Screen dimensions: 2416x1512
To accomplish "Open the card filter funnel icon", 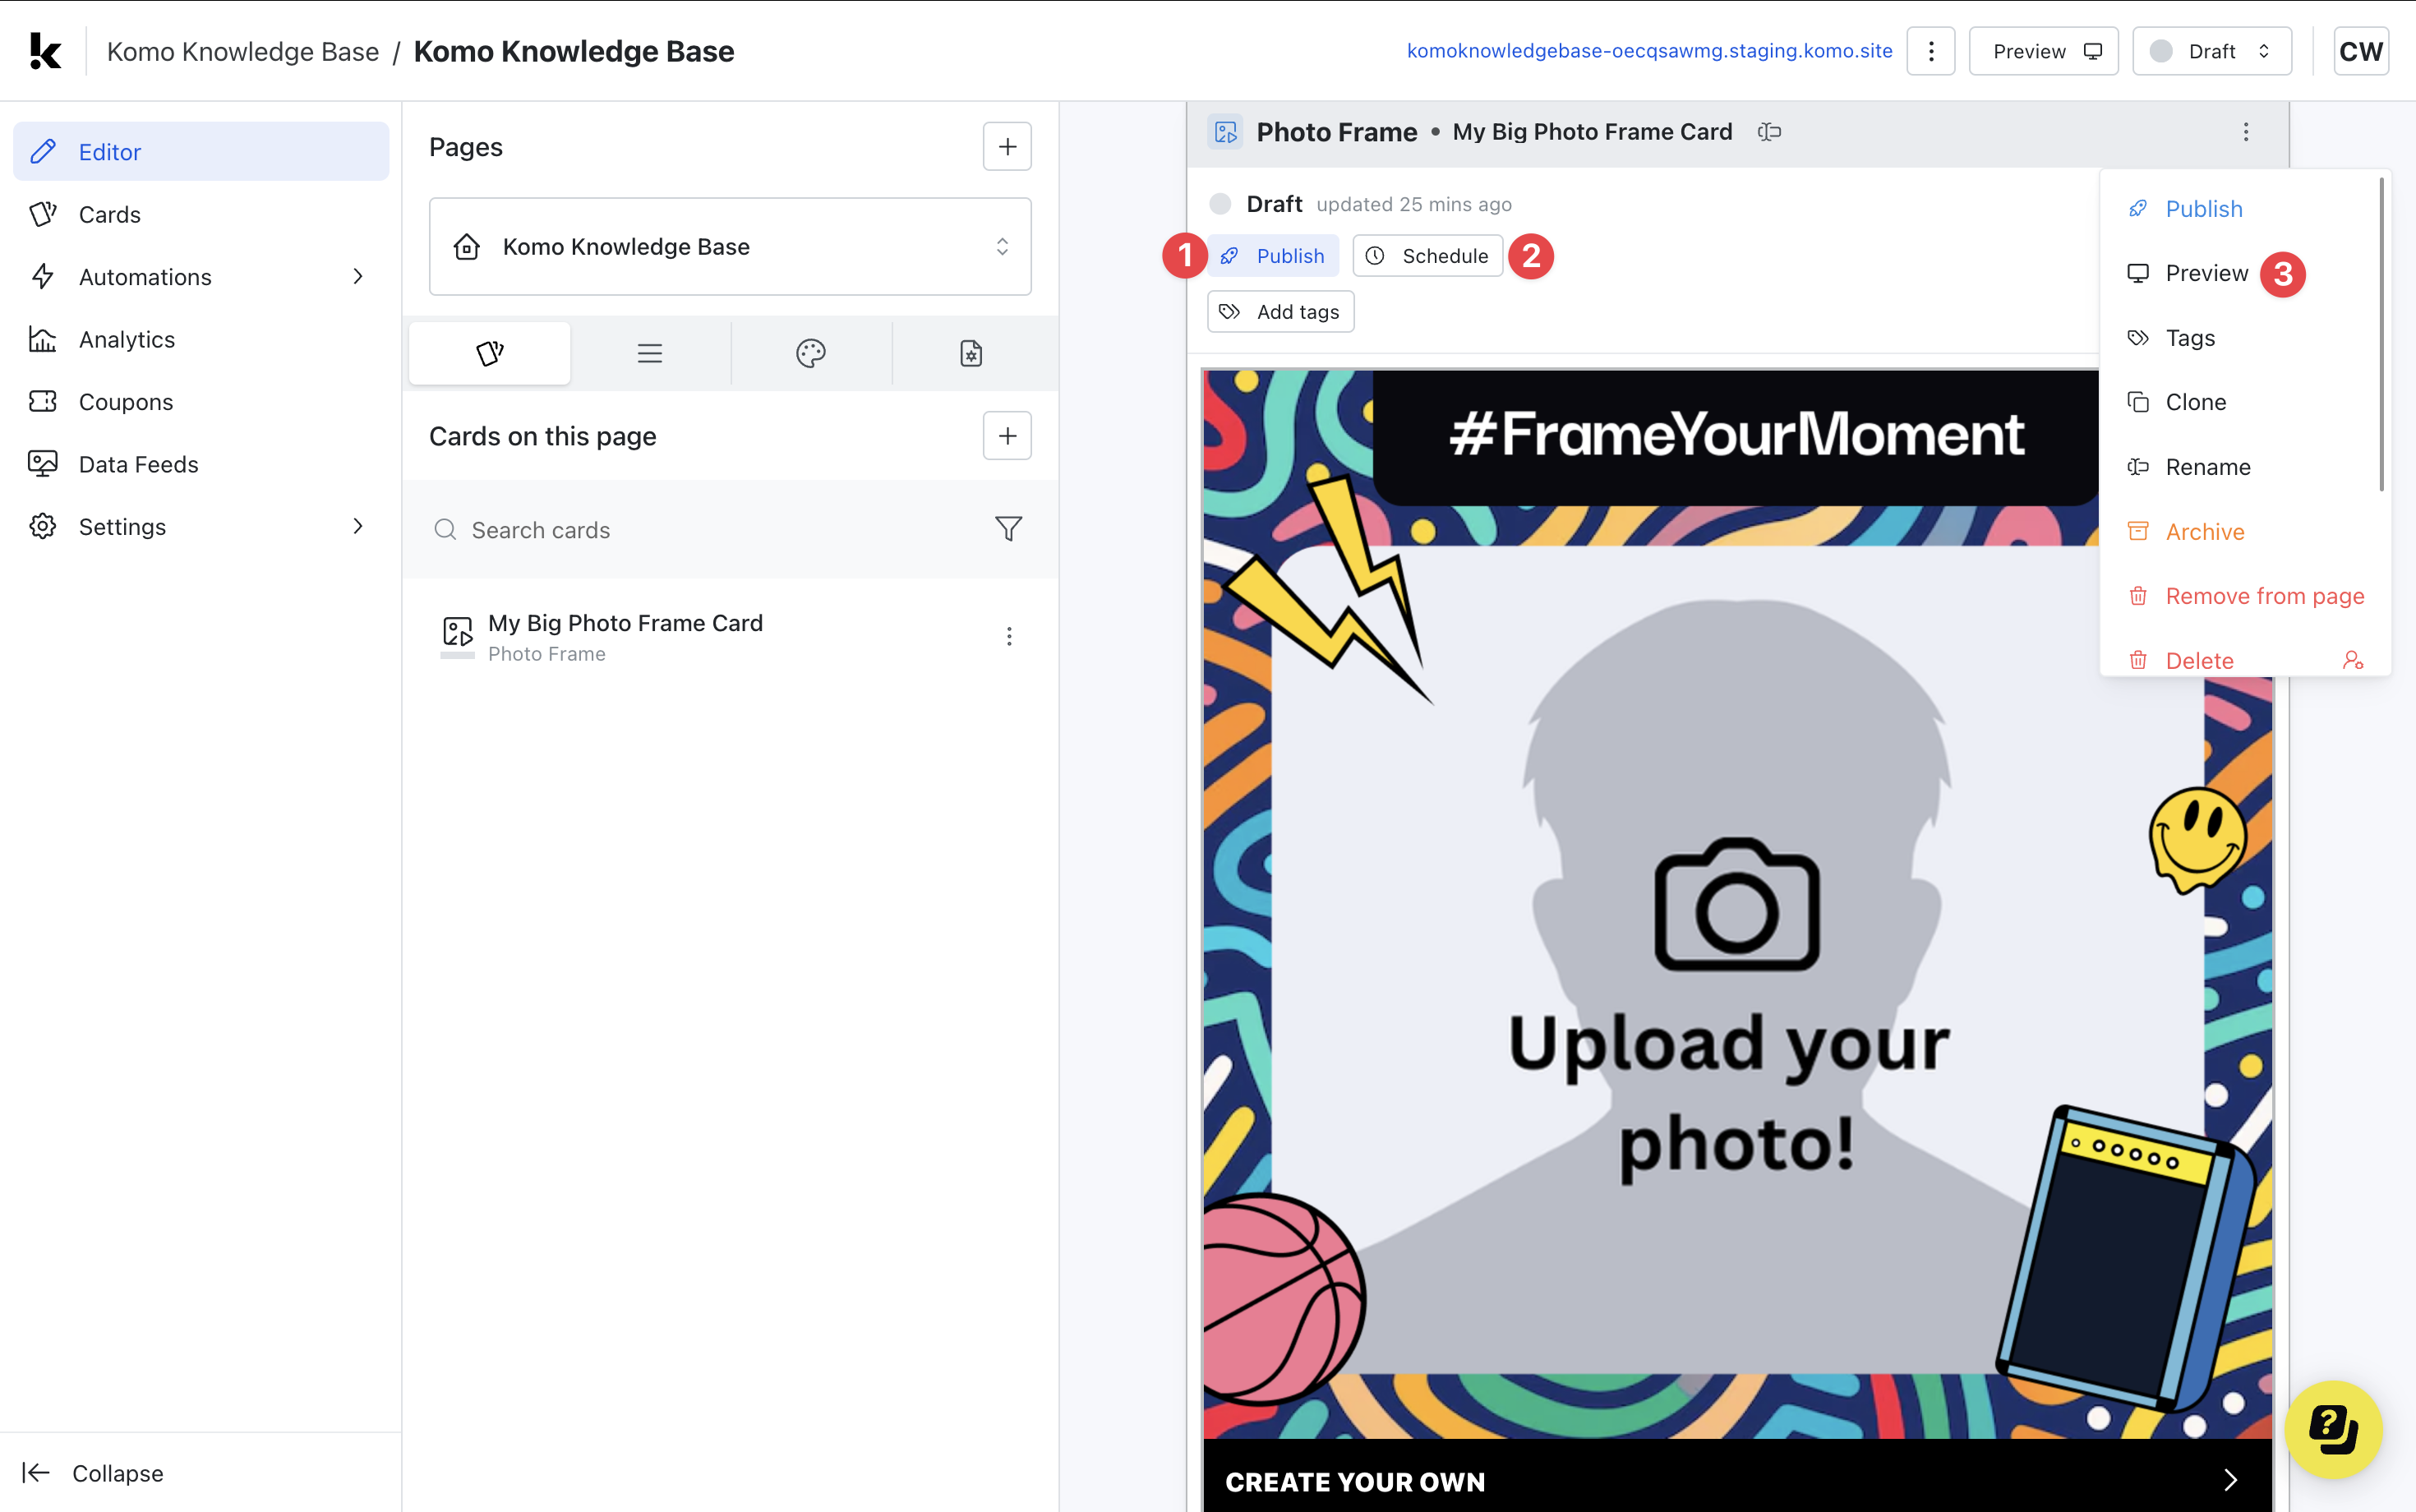I will (1008, 529).
